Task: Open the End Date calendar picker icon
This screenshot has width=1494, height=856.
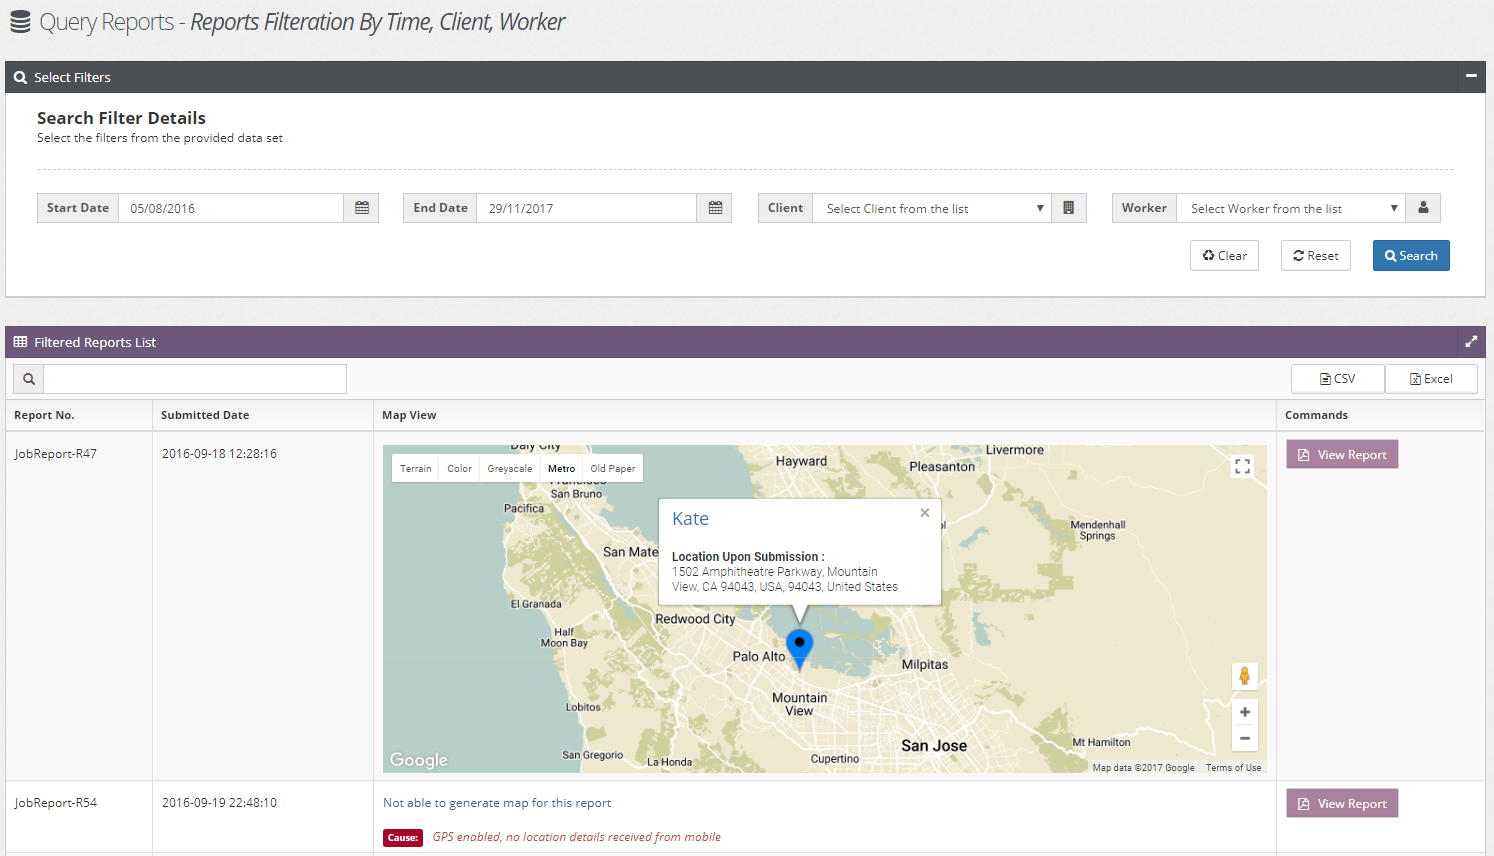Action: 715,208
